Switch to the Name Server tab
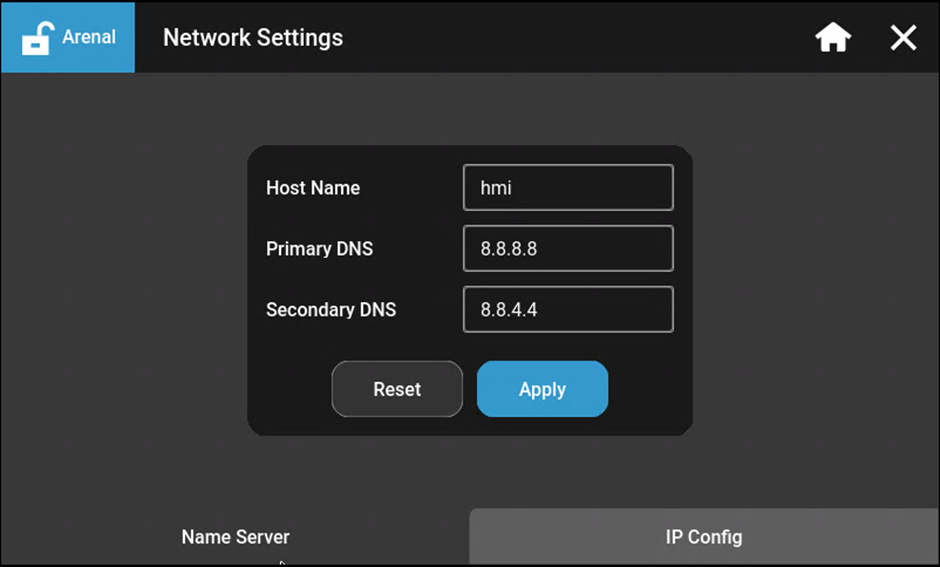 click(x=235, y=537)
